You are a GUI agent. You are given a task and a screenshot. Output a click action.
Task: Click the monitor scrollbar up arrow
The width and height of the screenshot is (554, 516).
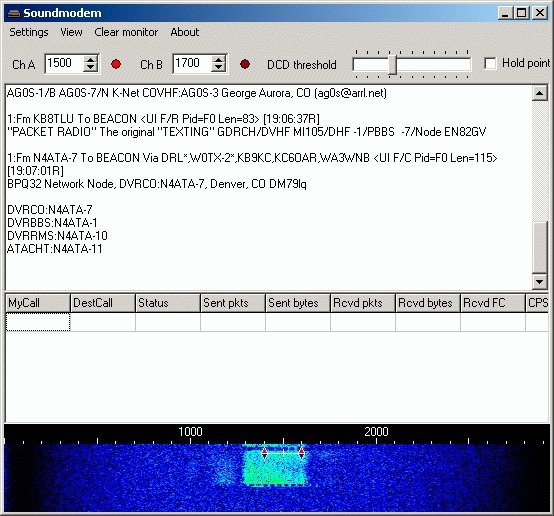(x=540, y=93)
